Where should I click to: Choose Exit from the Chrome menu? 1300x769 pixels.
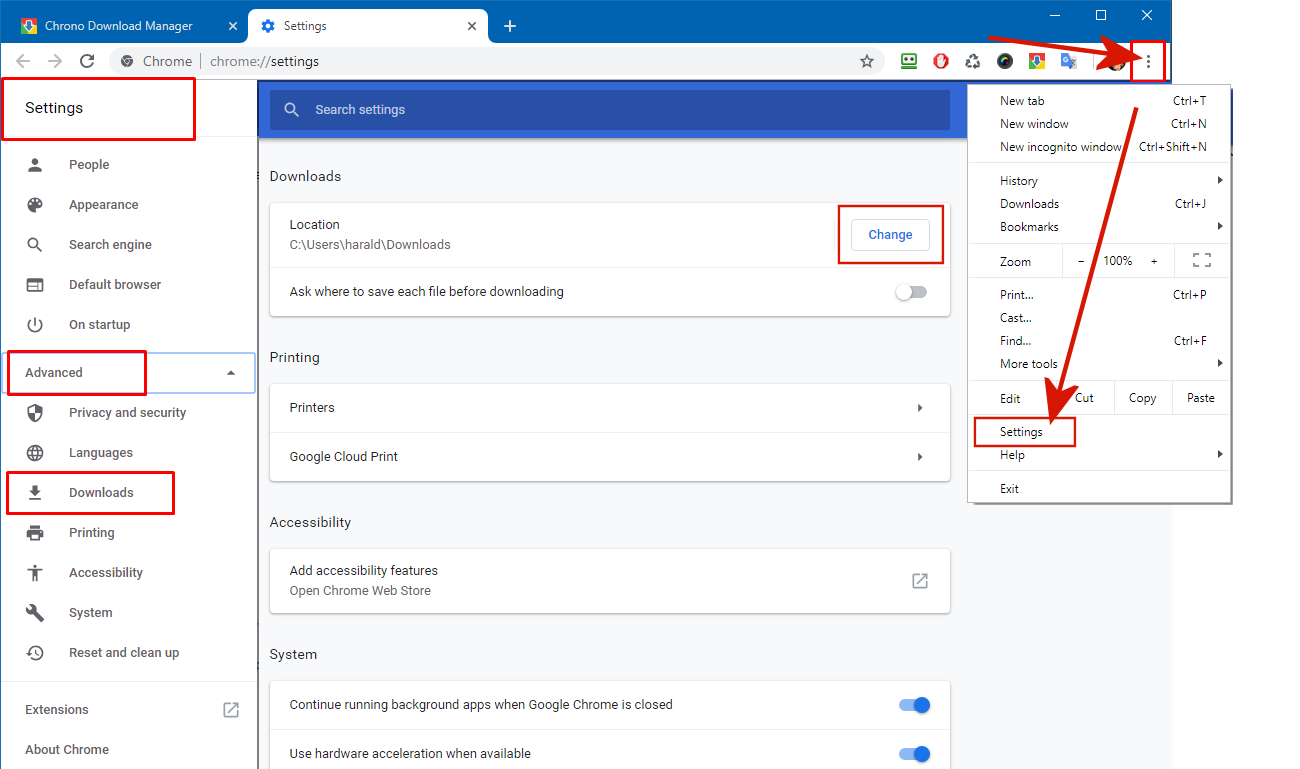tap(1099, 489)
